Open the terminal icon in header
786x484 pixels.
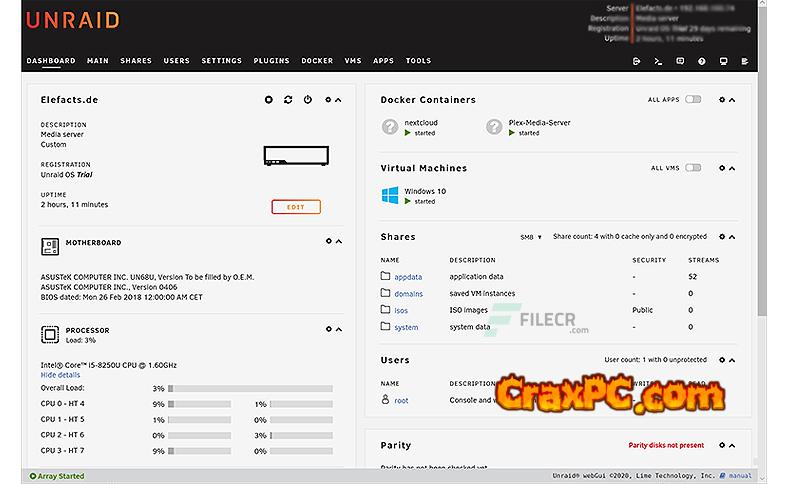pos(658,61)
